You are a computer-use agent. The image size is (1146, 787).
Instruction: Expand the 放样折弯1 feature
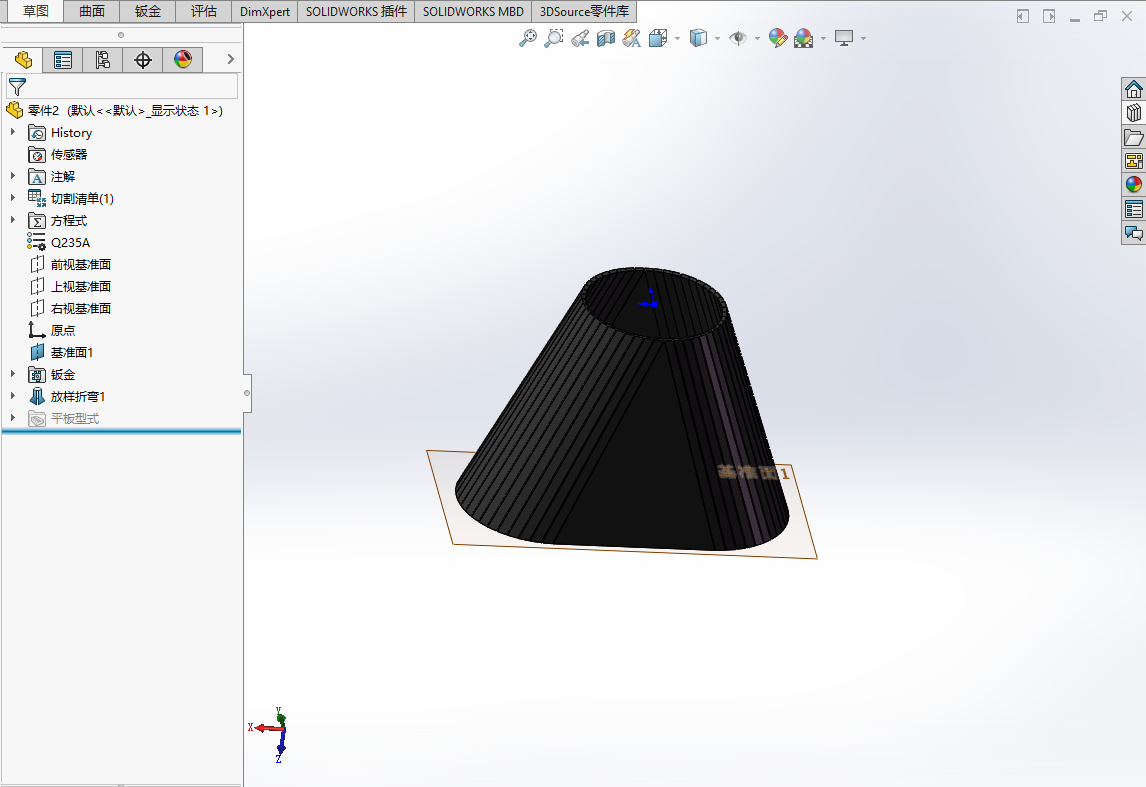tap(12, 396)
